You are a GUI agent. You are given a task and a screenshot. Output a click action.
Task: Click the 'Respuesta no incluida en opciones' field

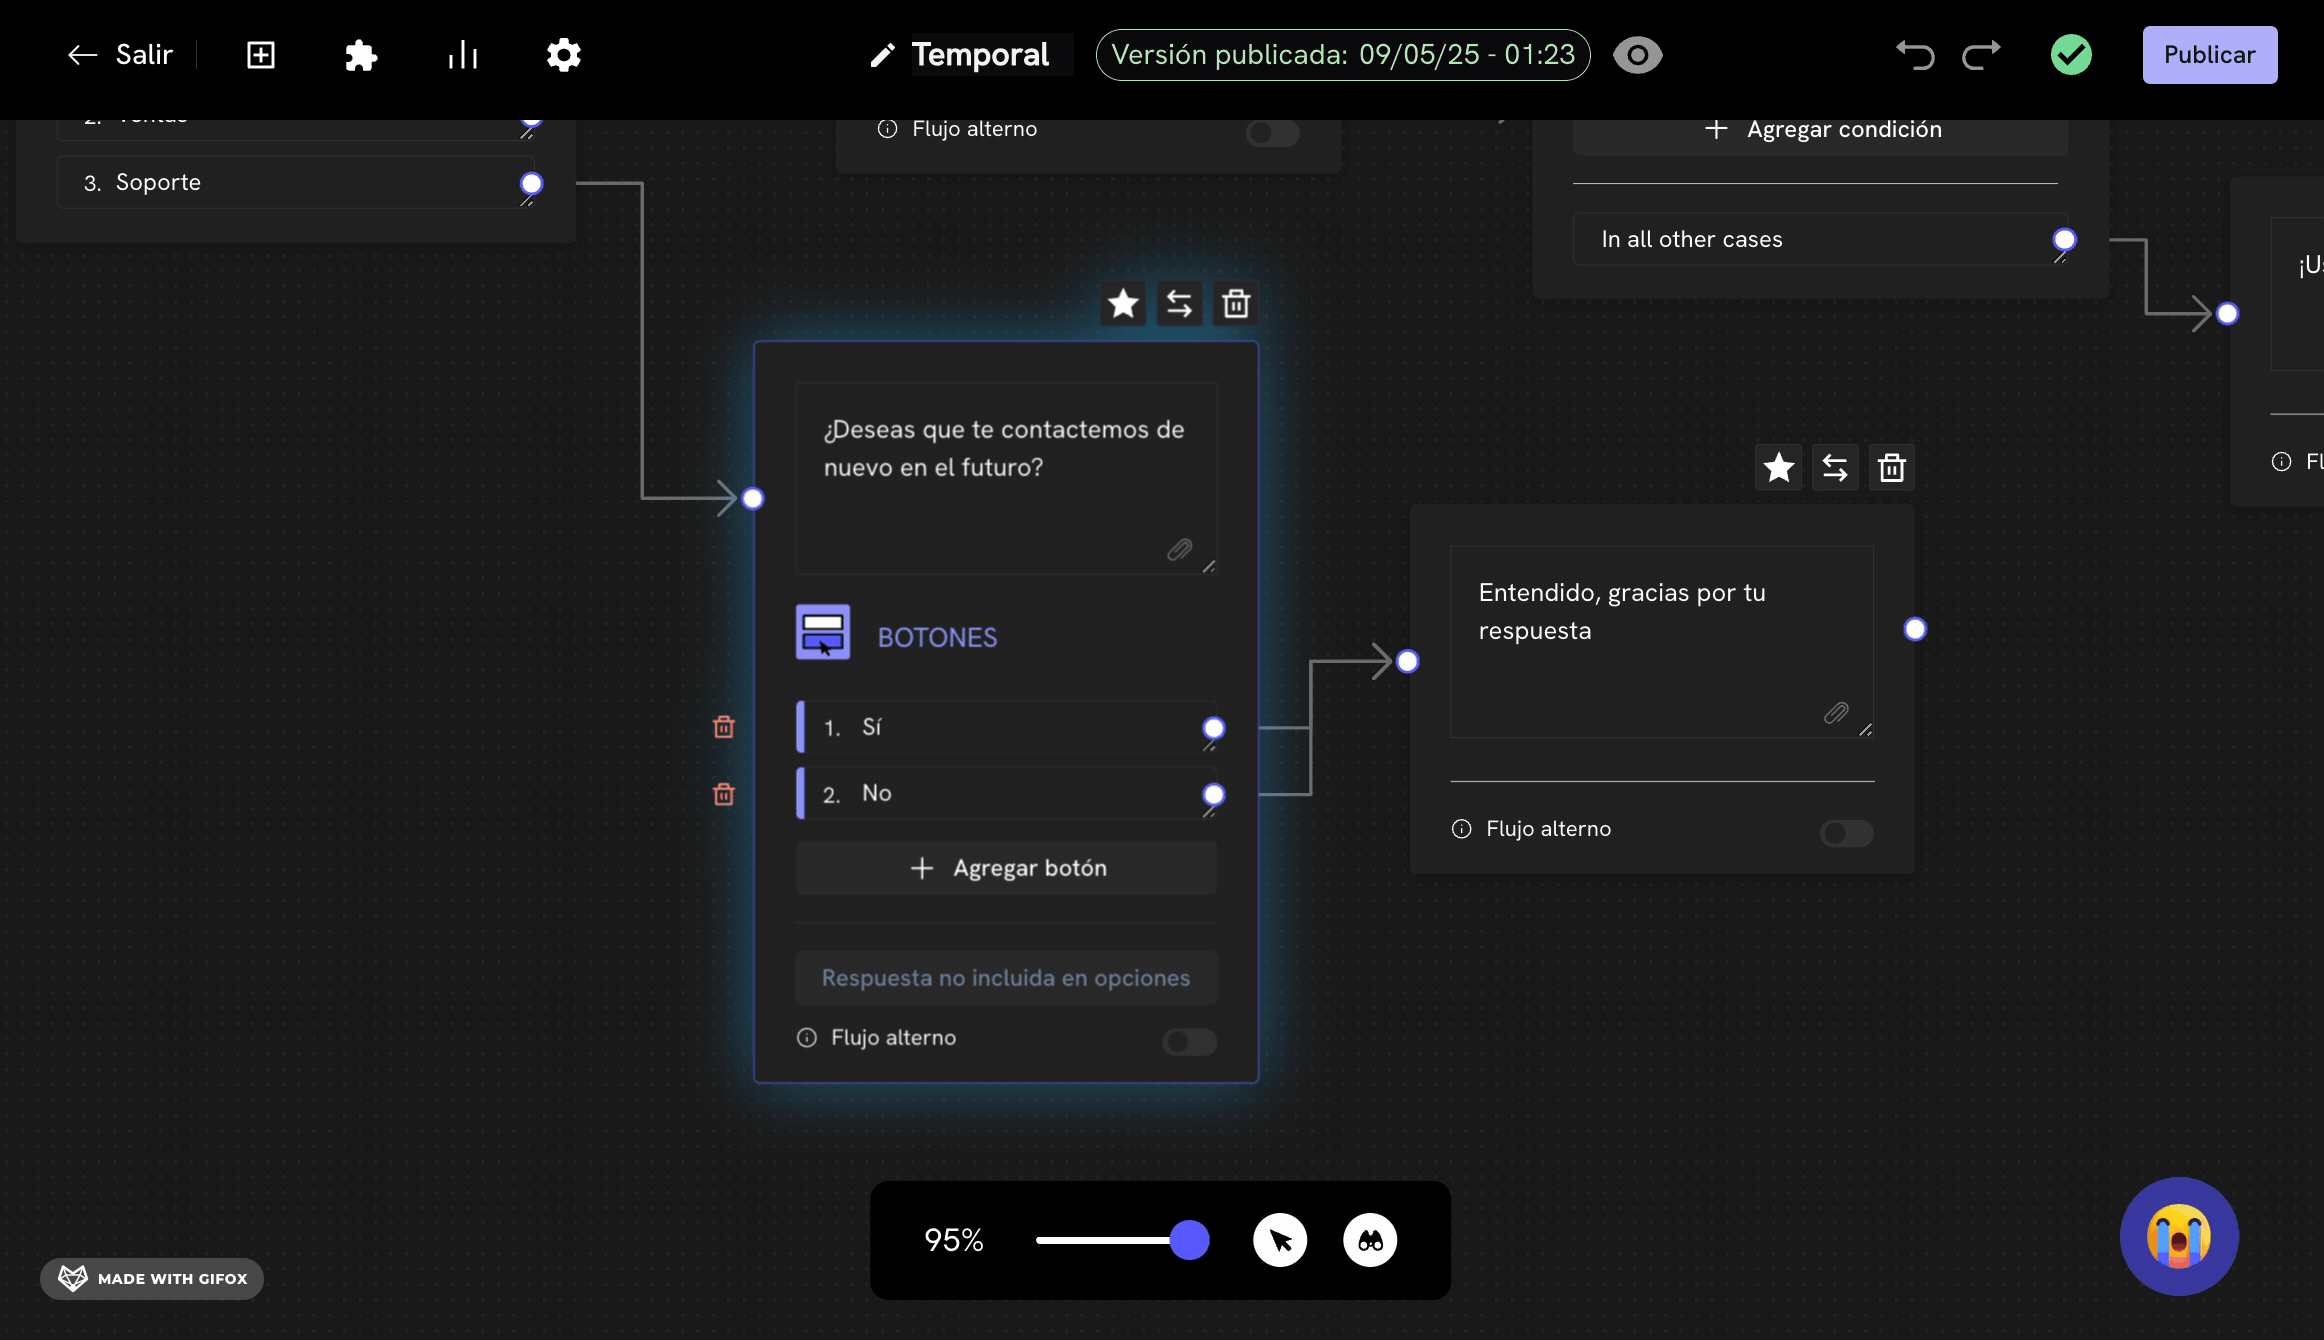(x=1007, y=978)
